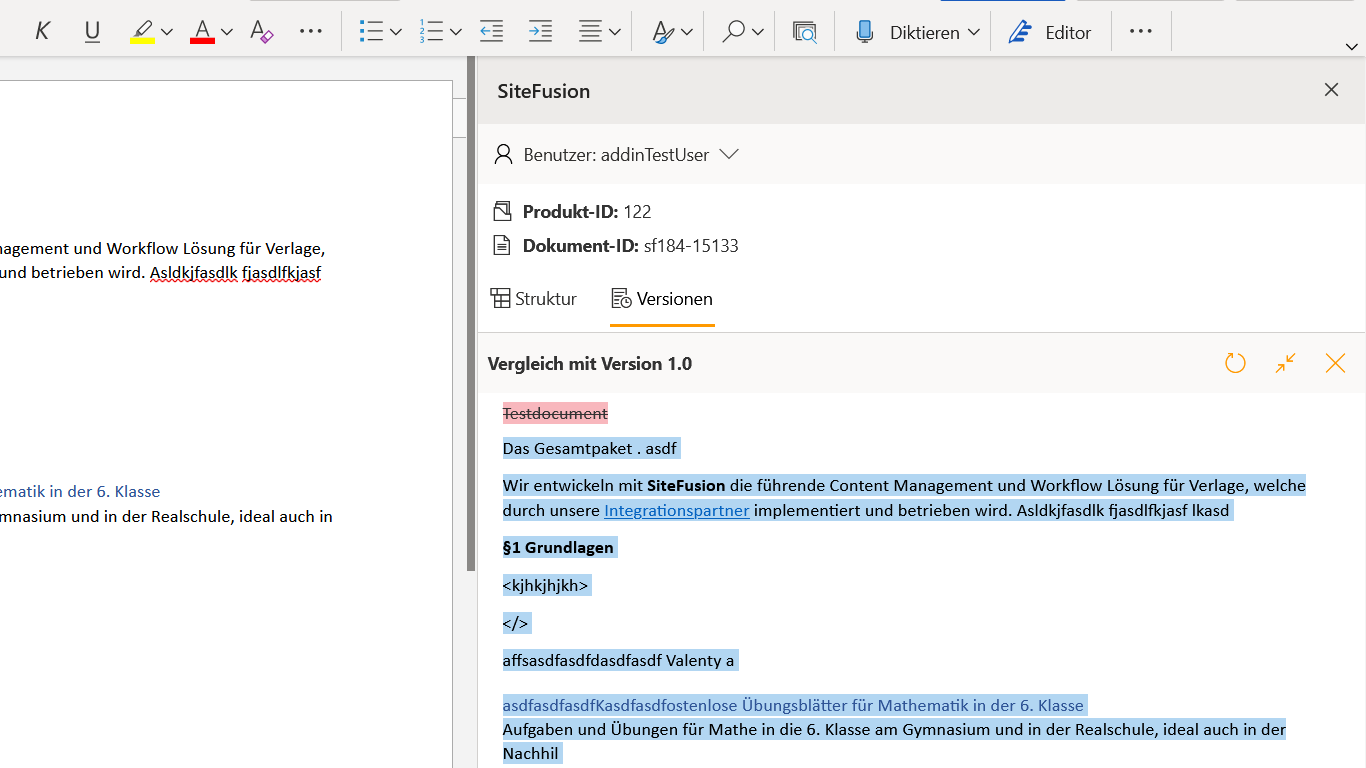Click the Vergleich mit Version 1.0 heading
Image resolution: width=1366 pixels, height=768 pixels.
590,363
